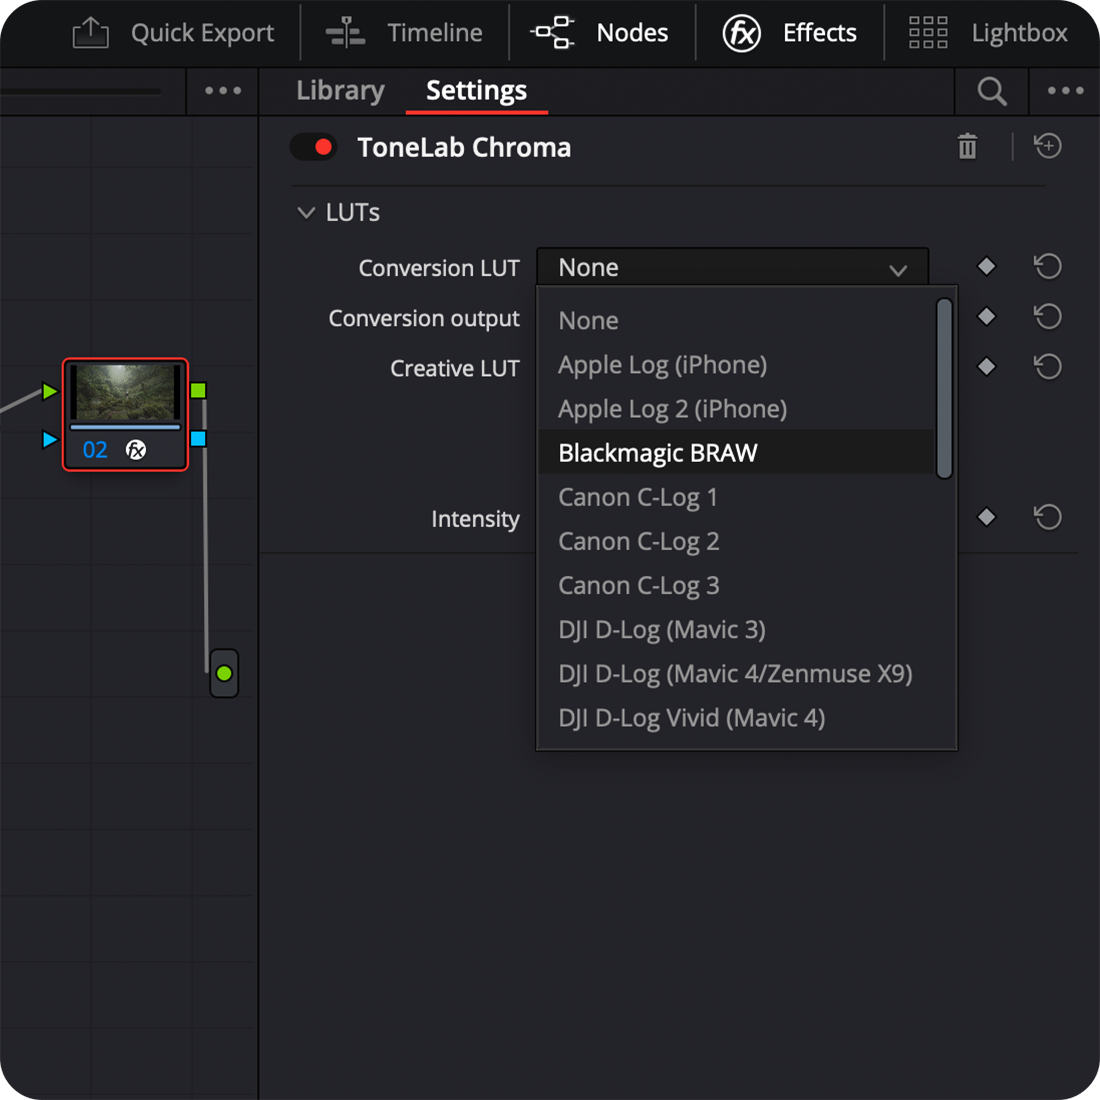Reset the Conversion LUT parameter
Screen dimensions: 1100x1100
(x=1047, y=267)
